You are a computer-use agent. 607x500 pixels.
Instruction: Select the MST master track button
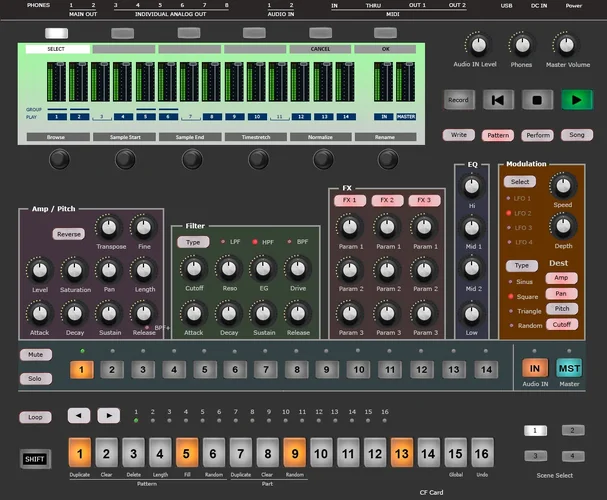point(569,368)
